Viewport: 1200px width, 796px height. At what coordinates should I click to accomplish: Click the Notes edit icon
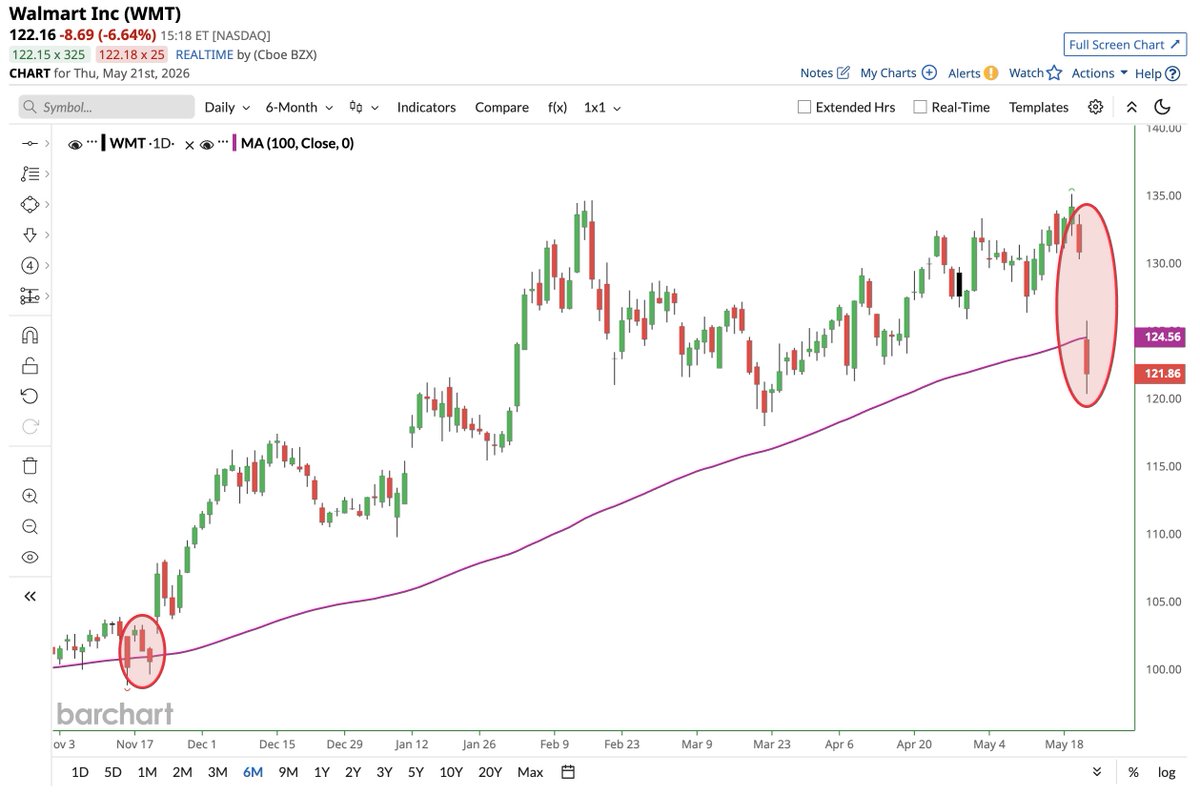pyautogui.click(x=842, y=73)
